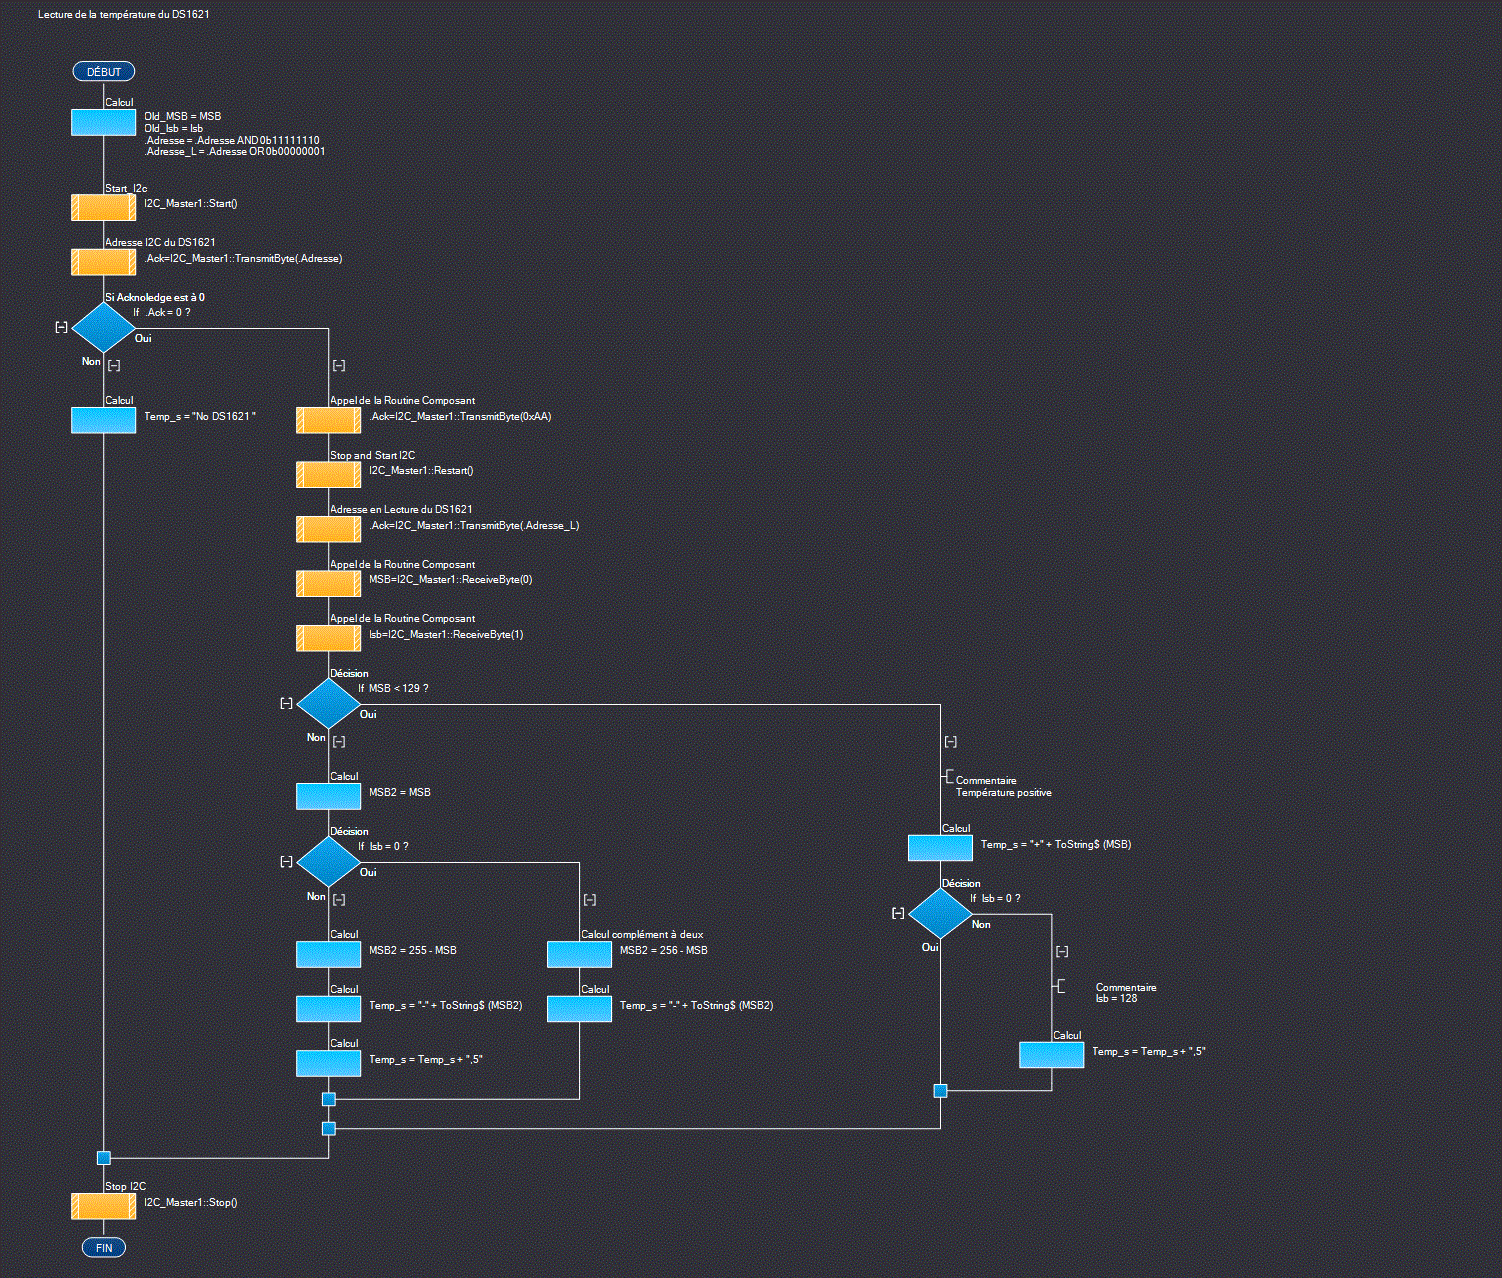This screenshot has width=1502, height=1278.
Task: Select the TransmitByte(0xAA) macro block
Action: click(x=328, y=420)
